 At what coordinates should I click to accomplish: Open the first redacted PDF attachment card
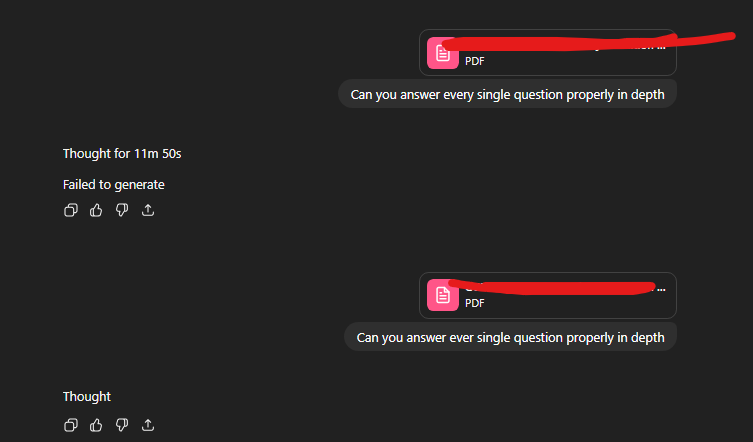coord(548,52)
